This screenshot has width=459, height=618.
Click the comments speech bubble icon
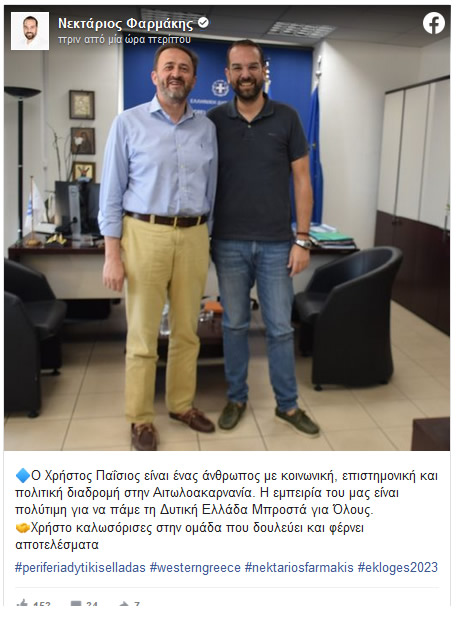pyautogui.click(x=76, y=603)
